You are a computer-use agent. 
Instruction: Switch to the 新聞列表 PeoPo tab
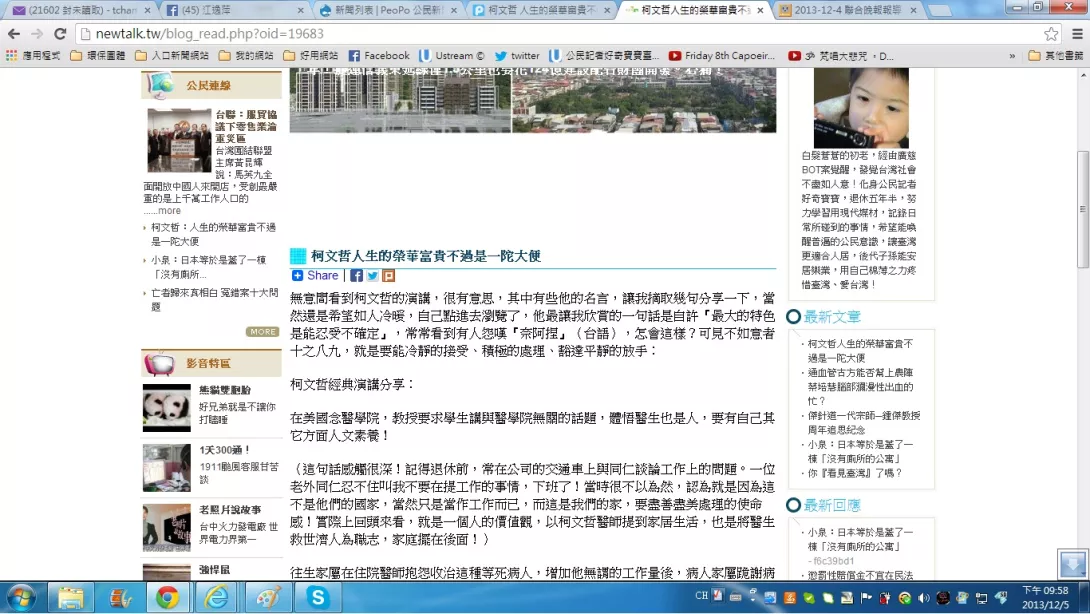(x=387, y=10)
